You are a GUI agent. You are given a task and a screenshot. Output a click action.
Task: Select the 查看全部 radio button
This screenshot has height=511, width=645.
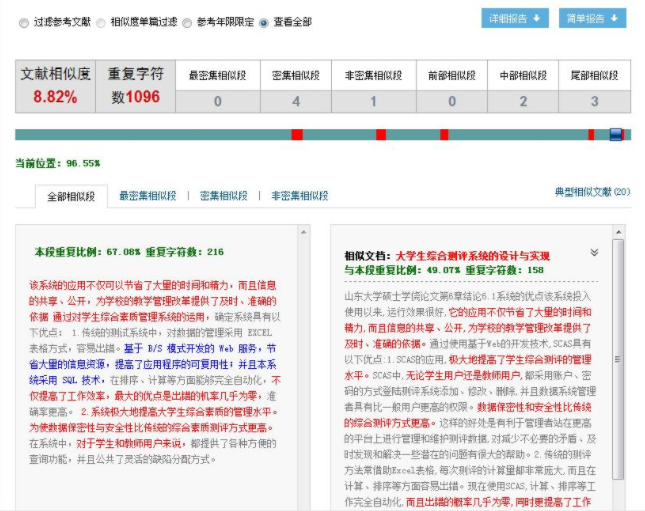coord(264,21)
